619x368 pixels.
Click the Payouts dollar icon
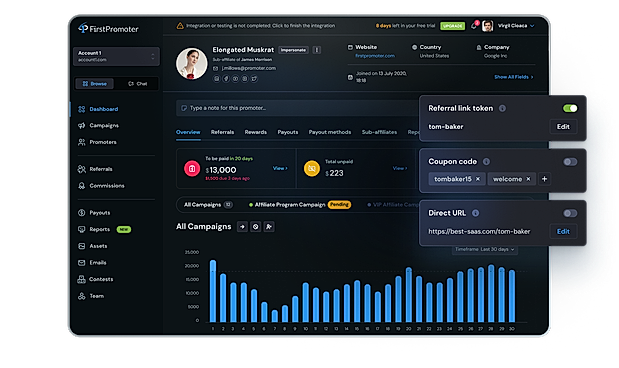pos(82,213)
